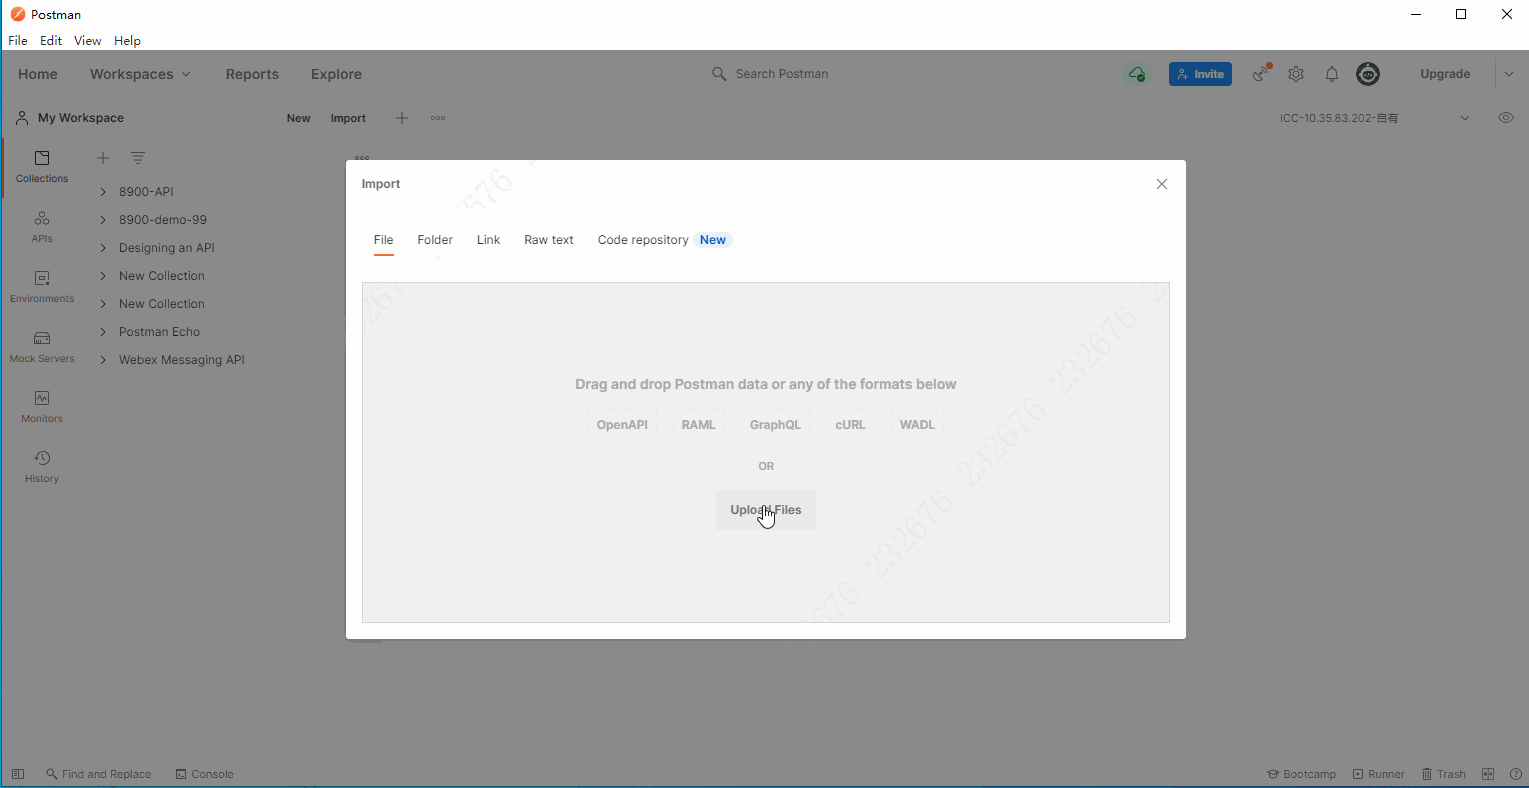Close the Import dialog

[x=1161, y=184]
